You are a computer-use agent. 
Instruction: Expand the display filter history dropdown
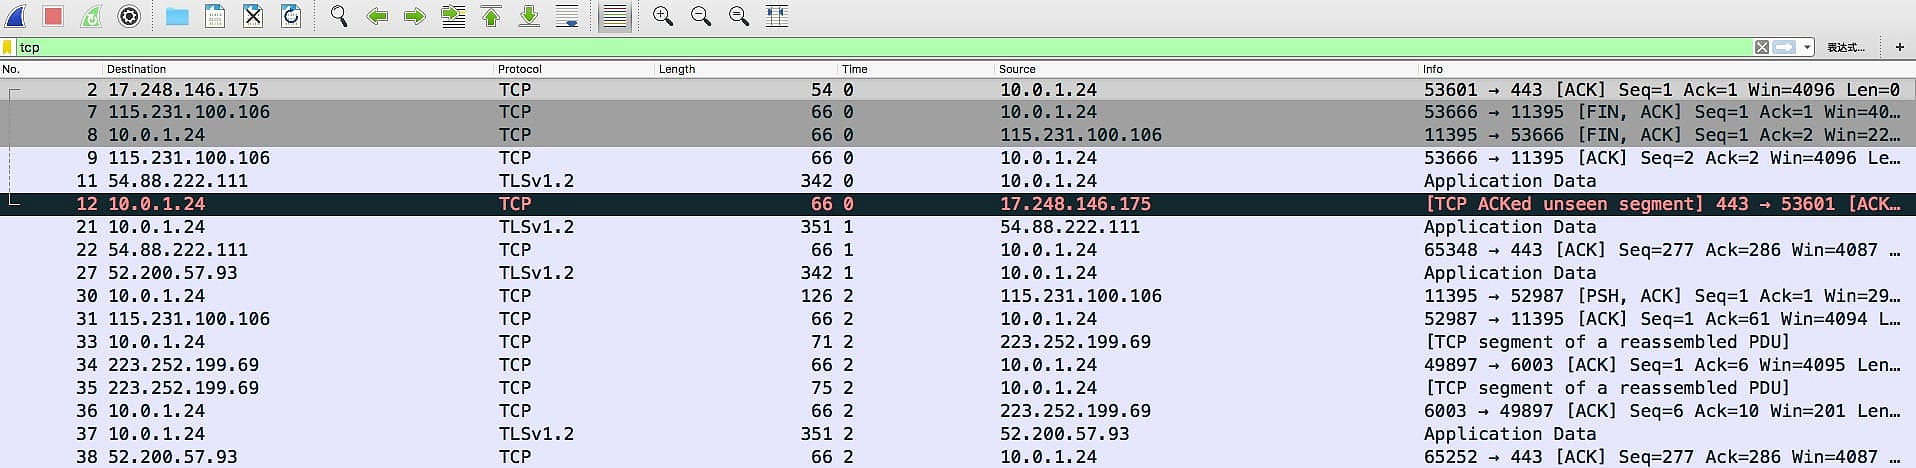(1807, 47)
